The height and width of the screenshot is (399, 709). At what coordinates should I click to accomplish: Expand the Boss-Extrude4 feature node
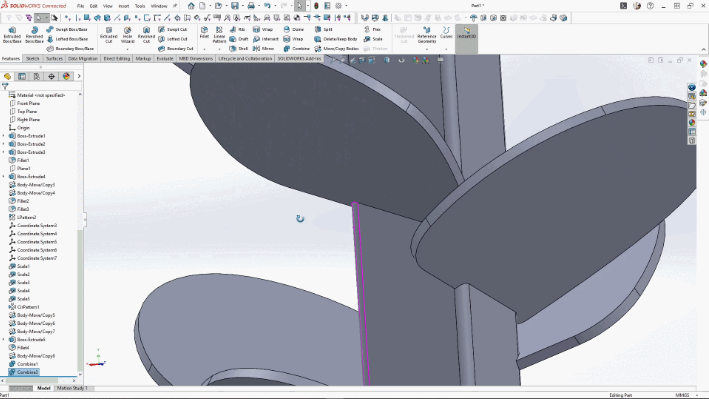[x=4, y=176]
